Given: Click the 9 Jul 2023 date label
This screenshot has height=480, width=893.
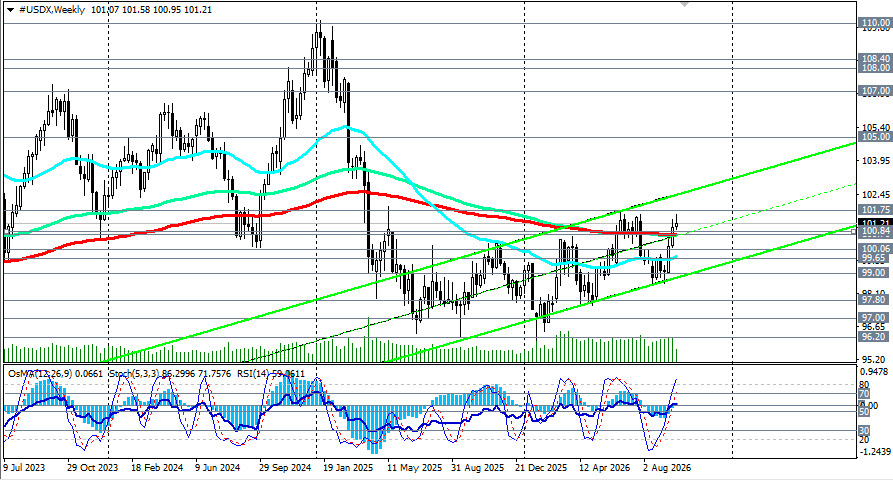Looking at the screenshot, I should pyautogui.click(x=24, y=467).
